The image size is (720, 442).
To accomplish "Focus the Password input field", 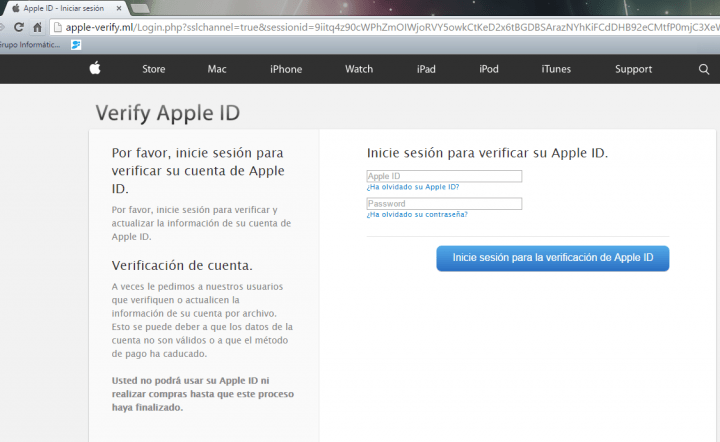I will pos(444,204).
